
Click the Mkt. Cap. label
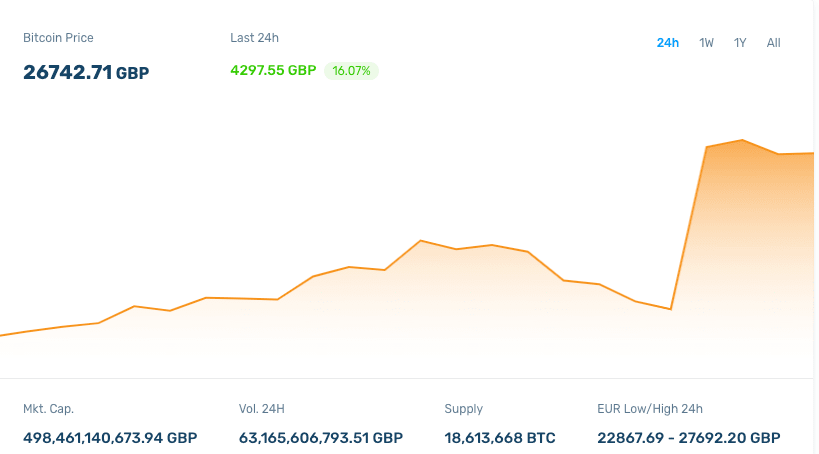(48, 409)
